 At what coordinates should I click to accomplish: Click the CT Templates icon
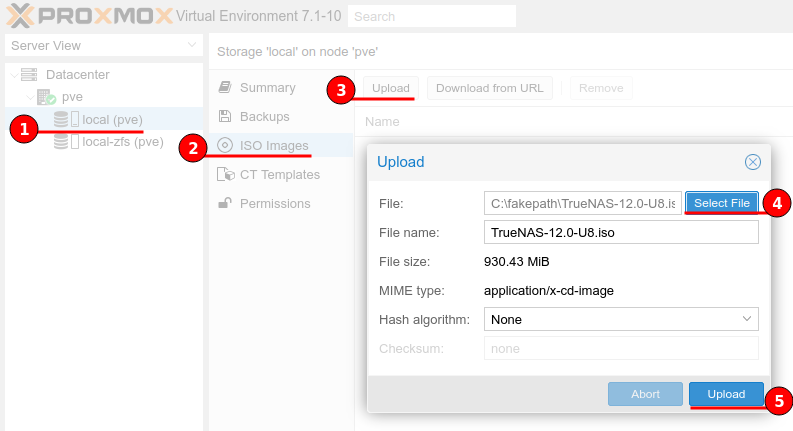(x=226, y=175)
